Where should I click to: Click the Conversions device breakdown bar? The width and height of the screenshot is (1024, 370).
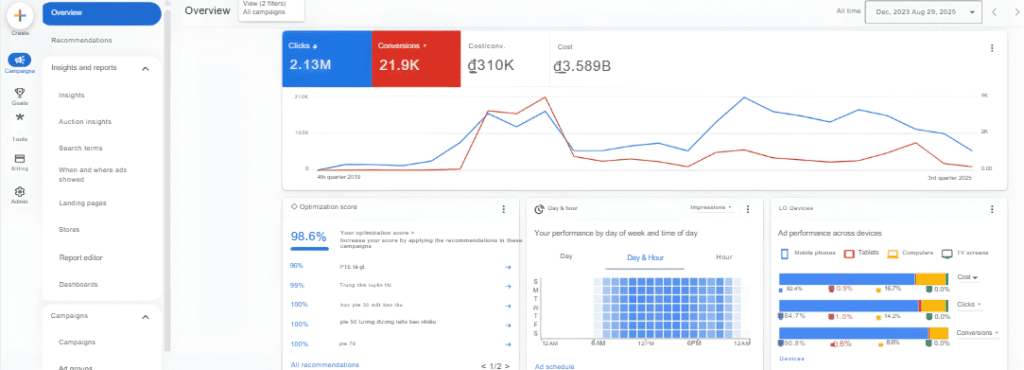(x=864, y=333)
